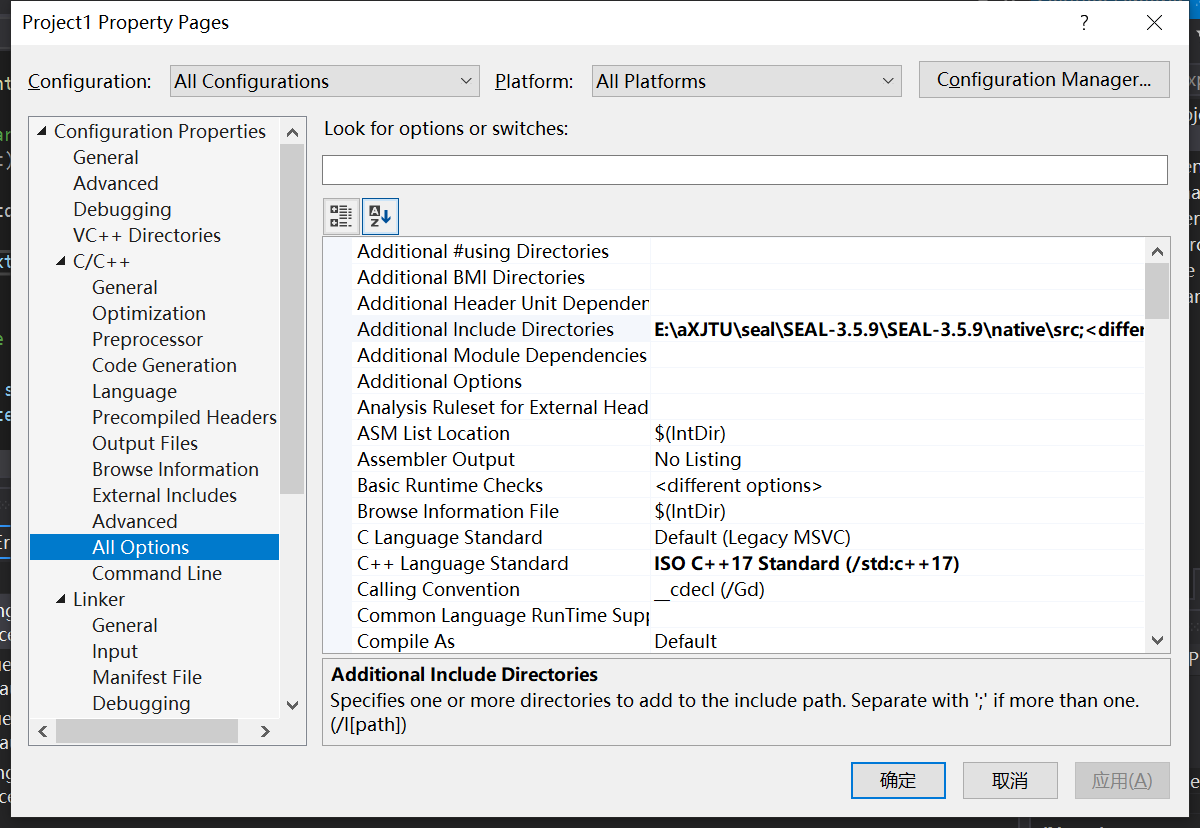
Task: Click the Help question mark icon
Action: click(x=1084, y=22)
